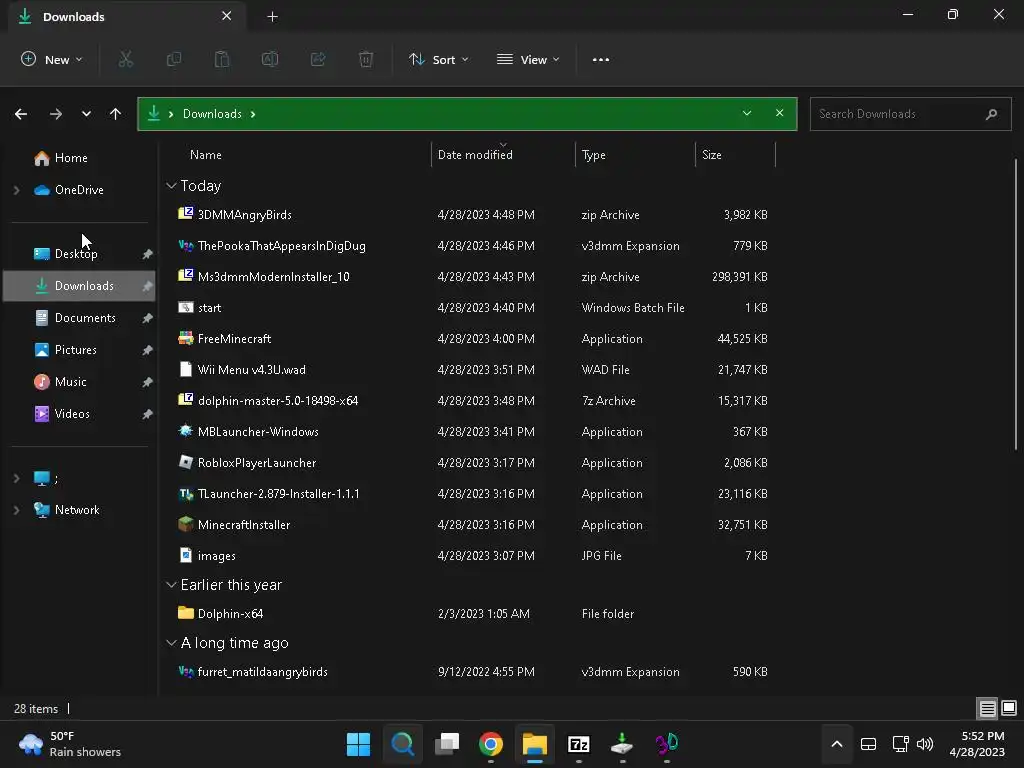
Task: Close the Downloads tab
Action: (x=227, y=16)
